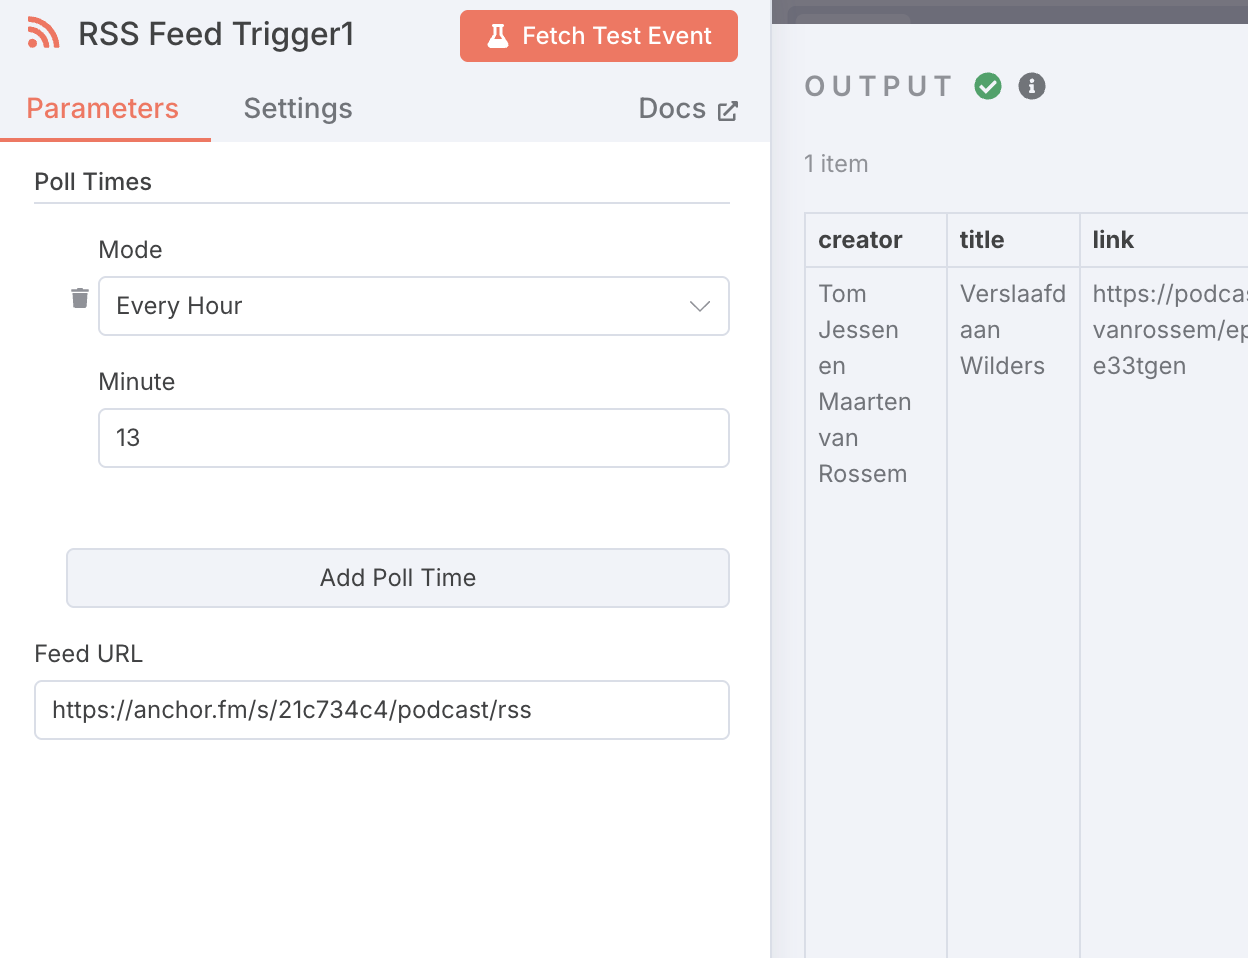Switch to the Parameters tab
This screenshot has height=958, width=1248.
[102, 109]
